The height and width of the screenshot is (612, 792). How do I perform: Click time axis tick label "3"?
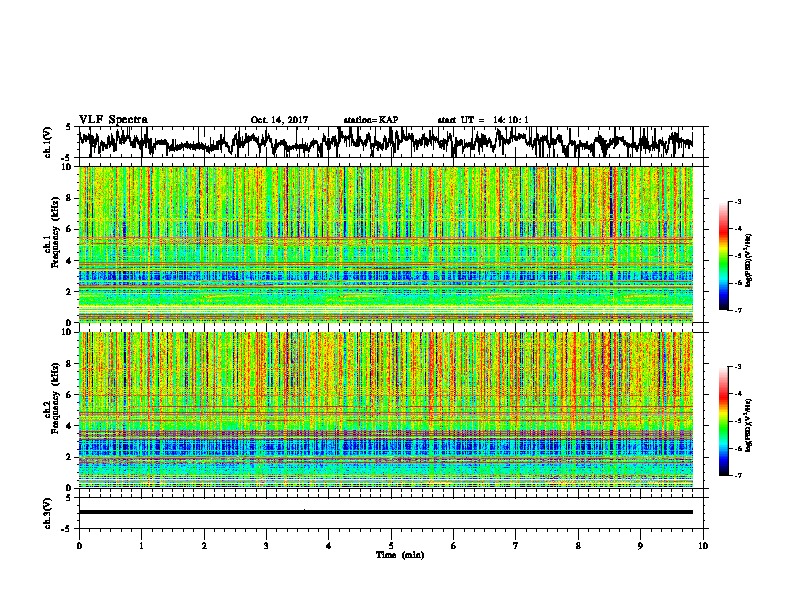point(266,546)
